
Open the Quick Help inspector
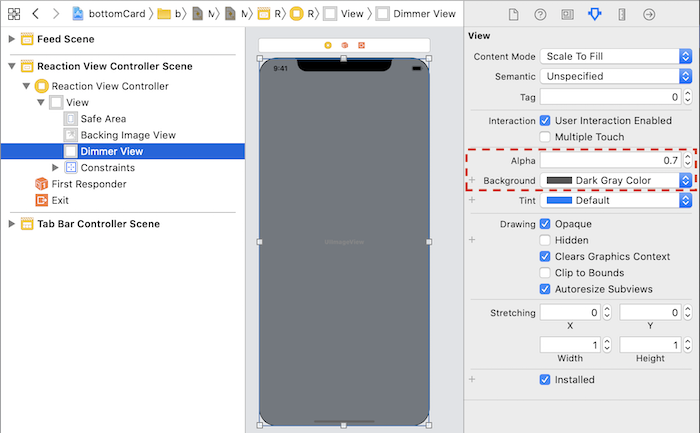coord(541,14)
